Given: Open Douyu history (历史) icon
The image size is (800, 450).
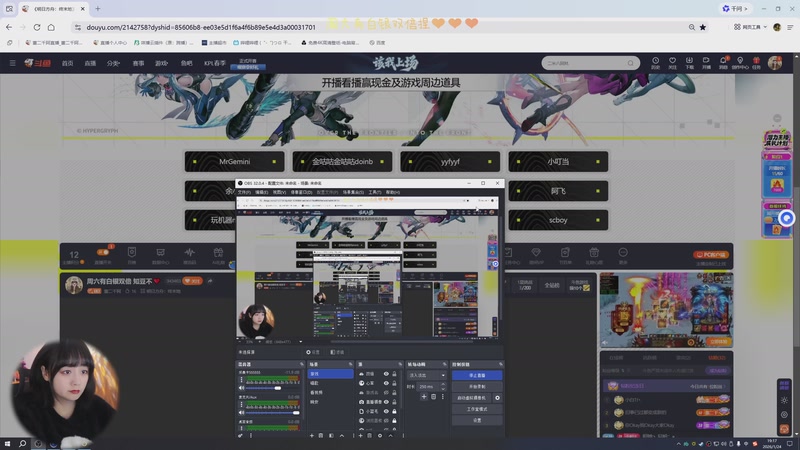Looking at the screenshot, I should coord(656,61).
